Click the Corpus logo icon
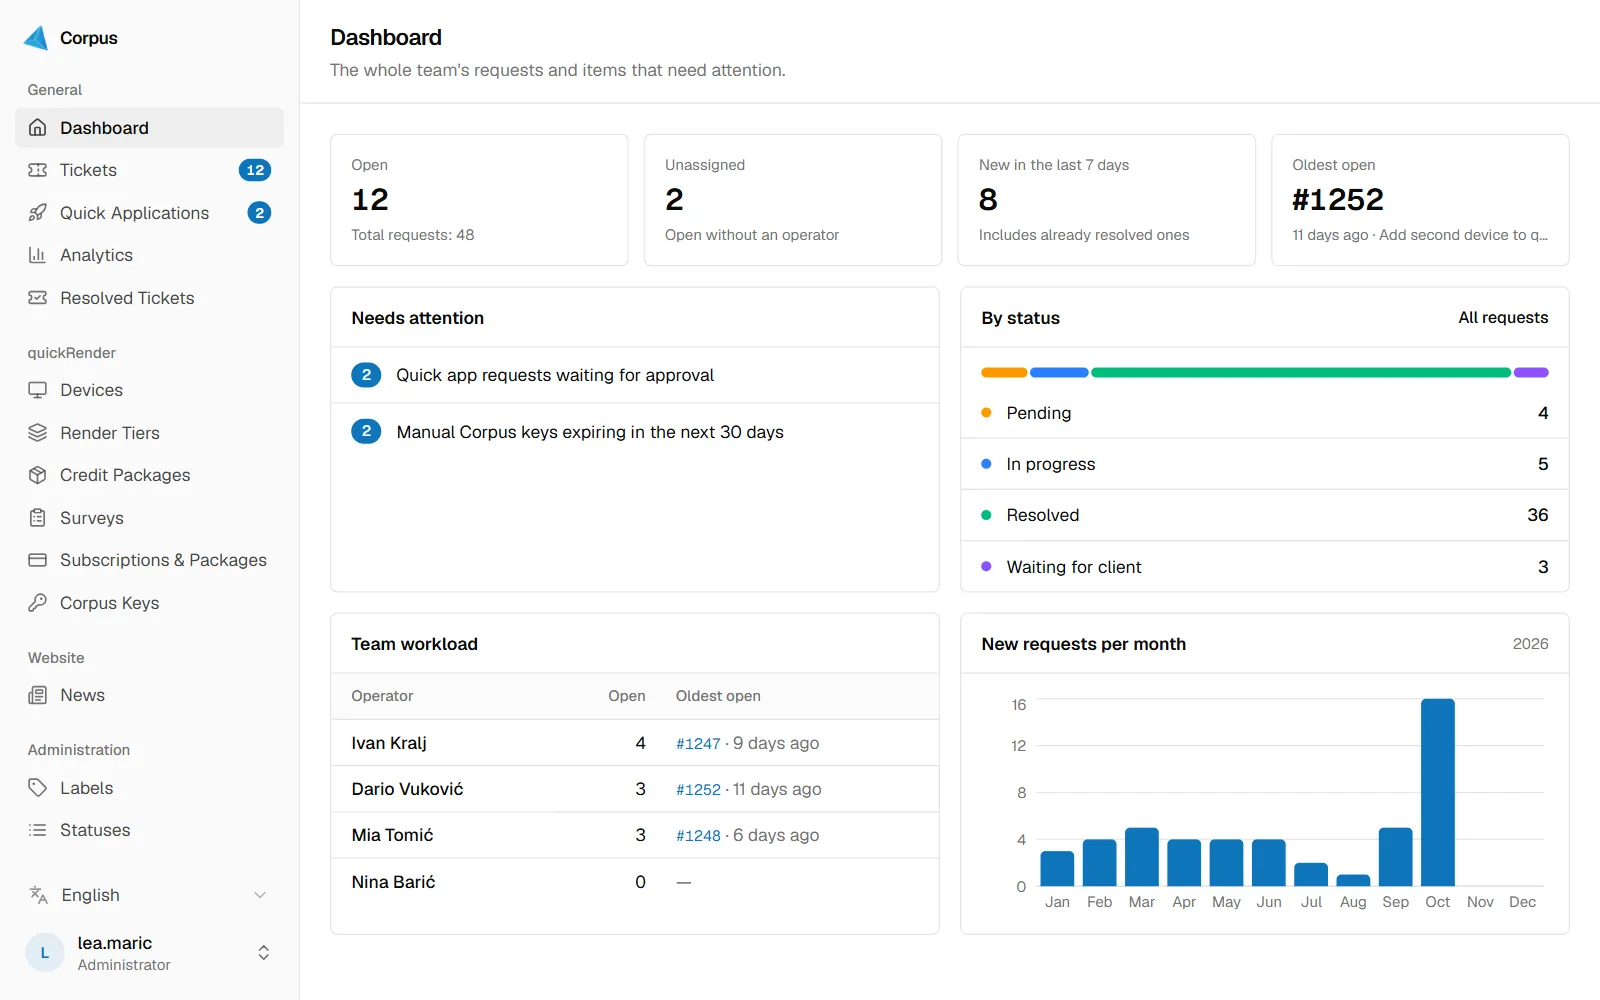Viewport: 1600px width, 1000px height. 36,38
